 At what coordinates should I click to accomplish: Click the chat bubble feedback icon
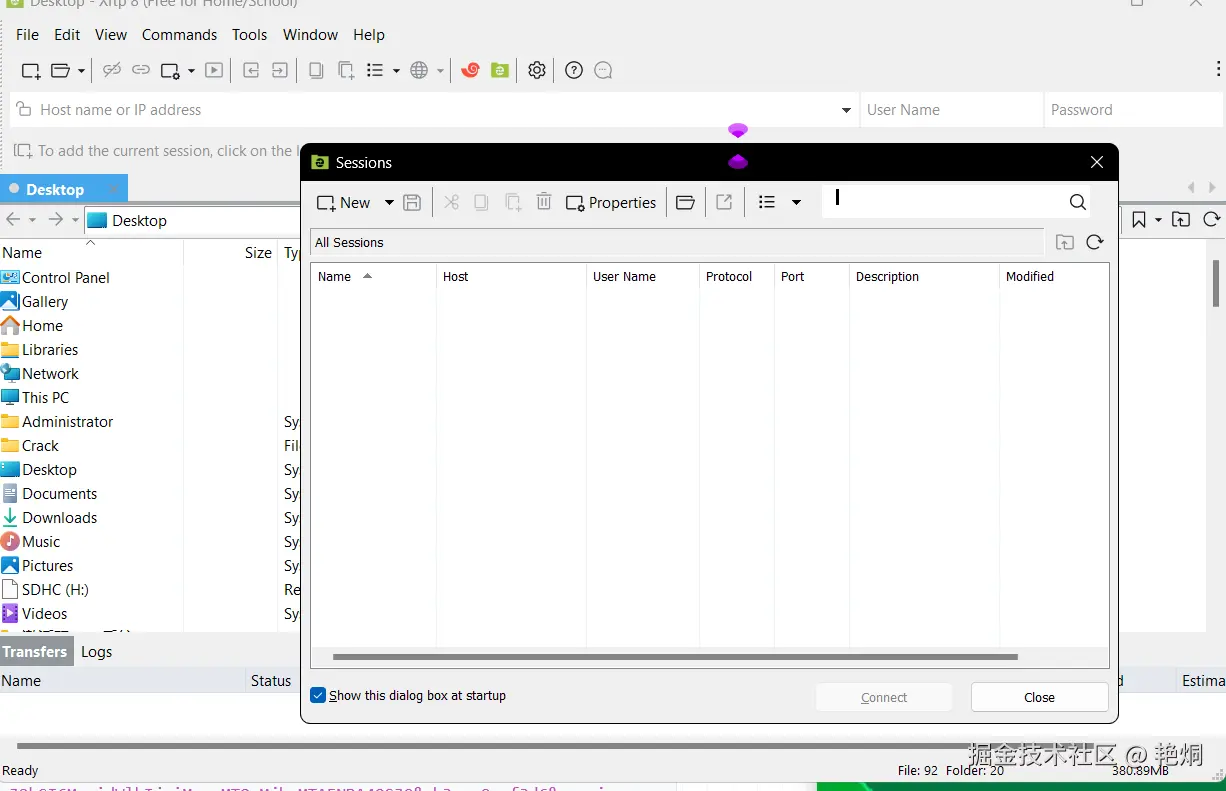[x=603, y=70]
